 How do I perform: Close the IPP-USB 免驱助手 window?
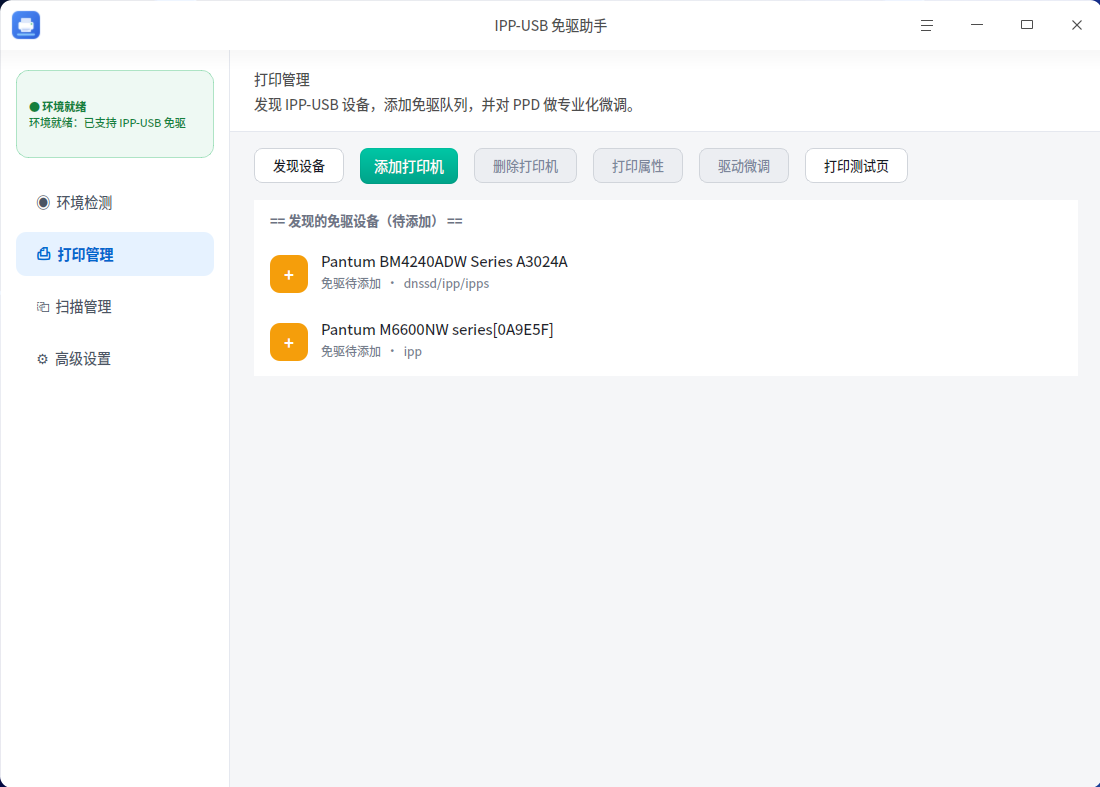[x=1077, y=25]
